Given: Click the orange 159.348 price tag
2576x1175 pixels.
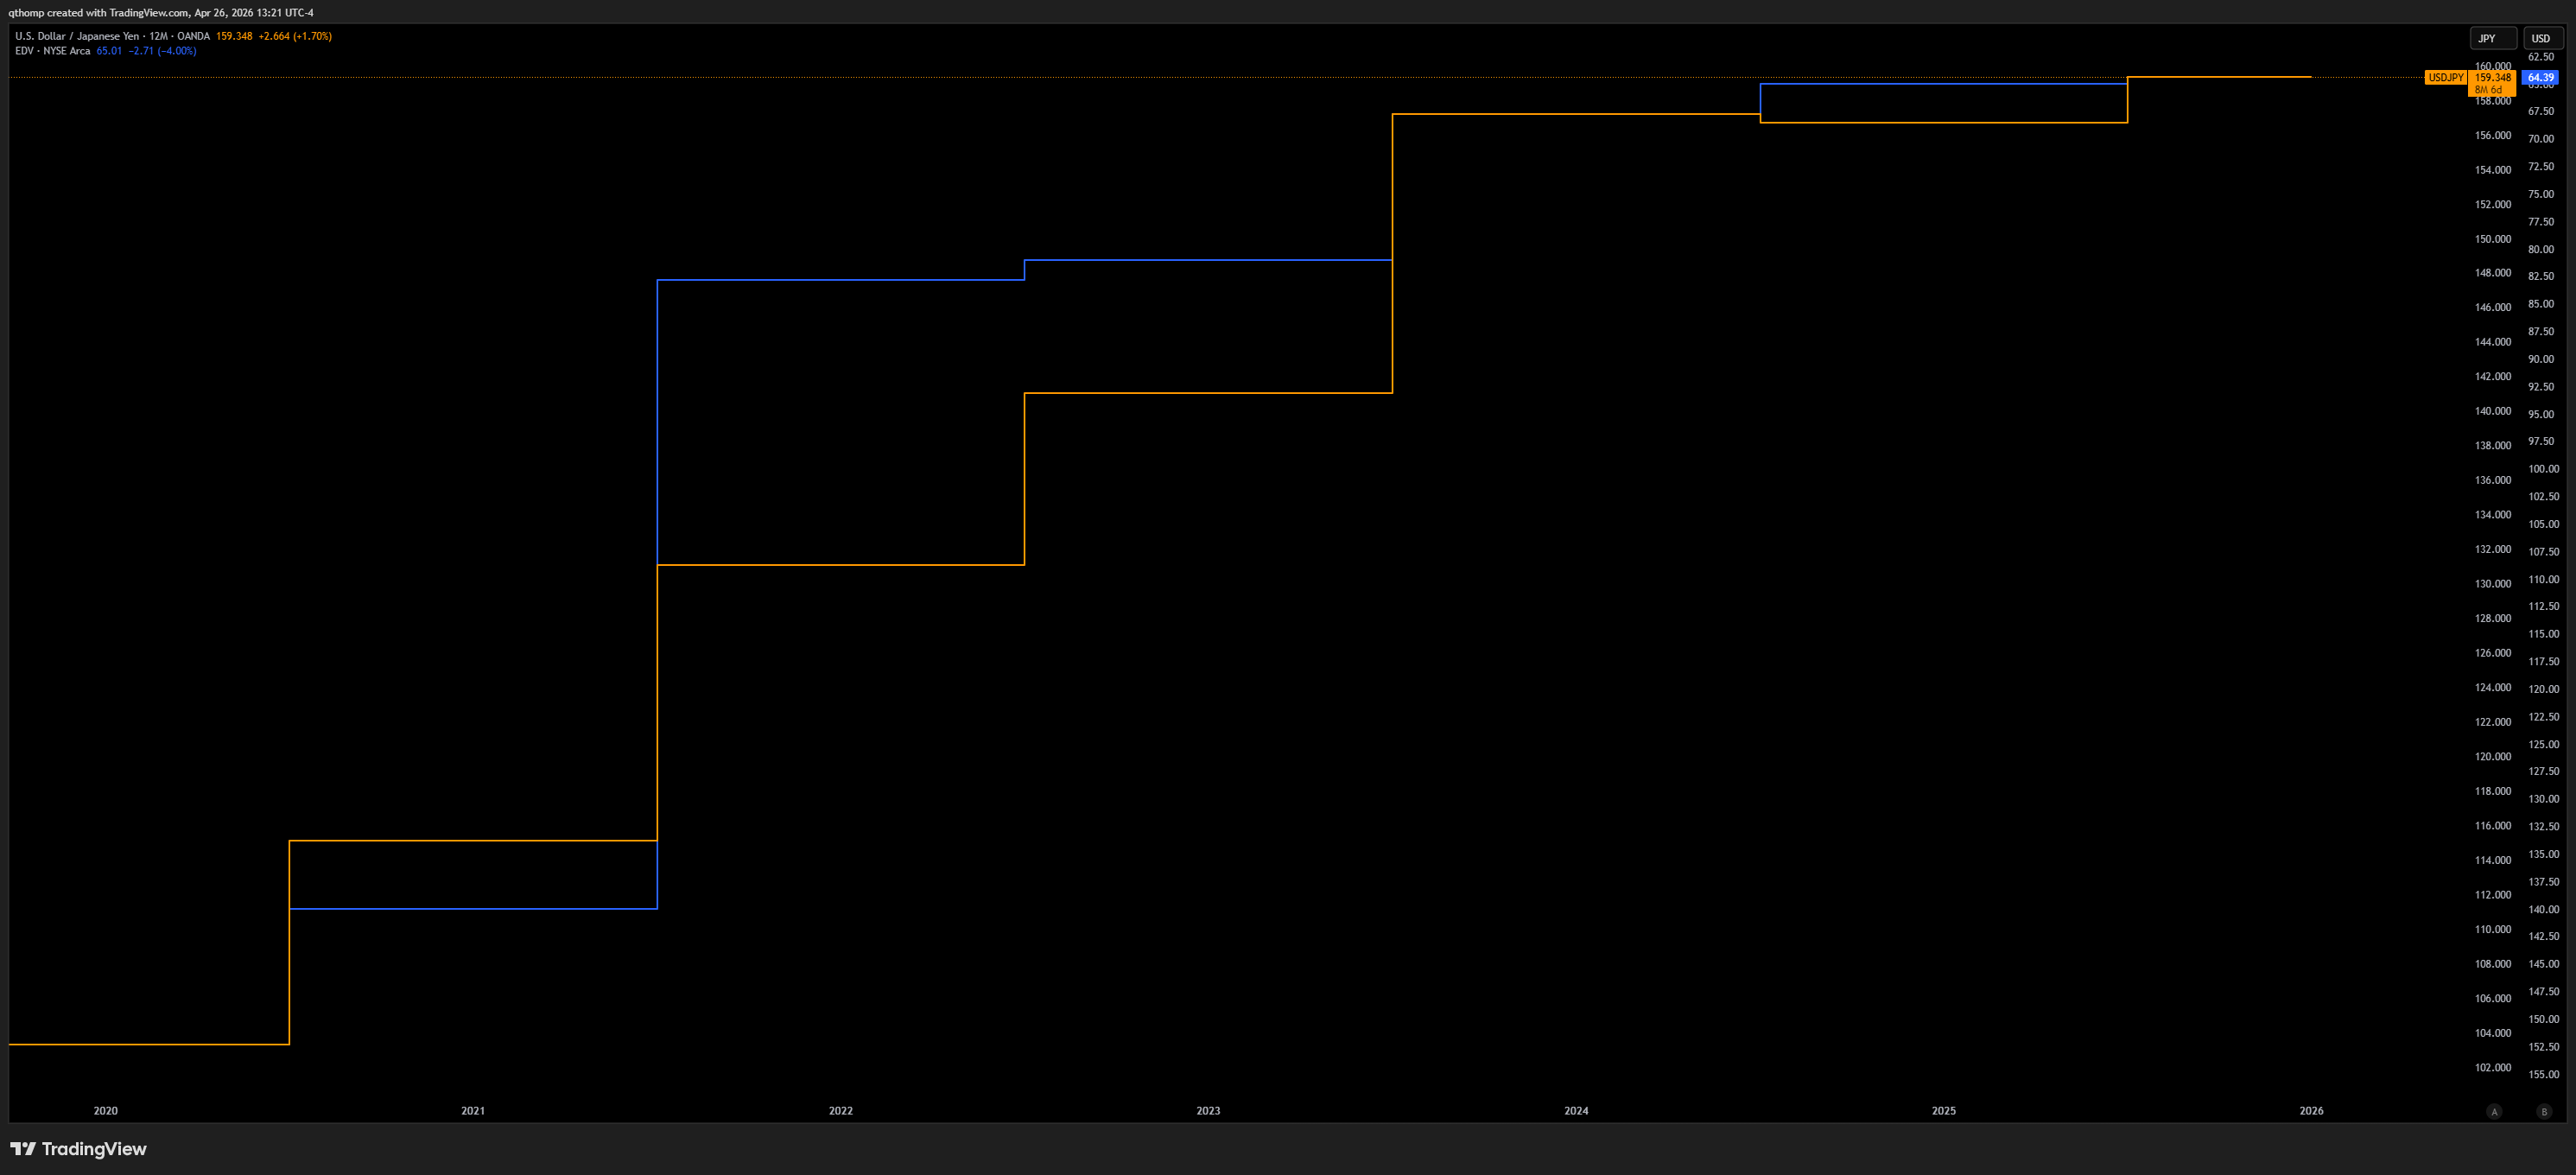Looking at the screenshot, I should (x=2492, y=77).
